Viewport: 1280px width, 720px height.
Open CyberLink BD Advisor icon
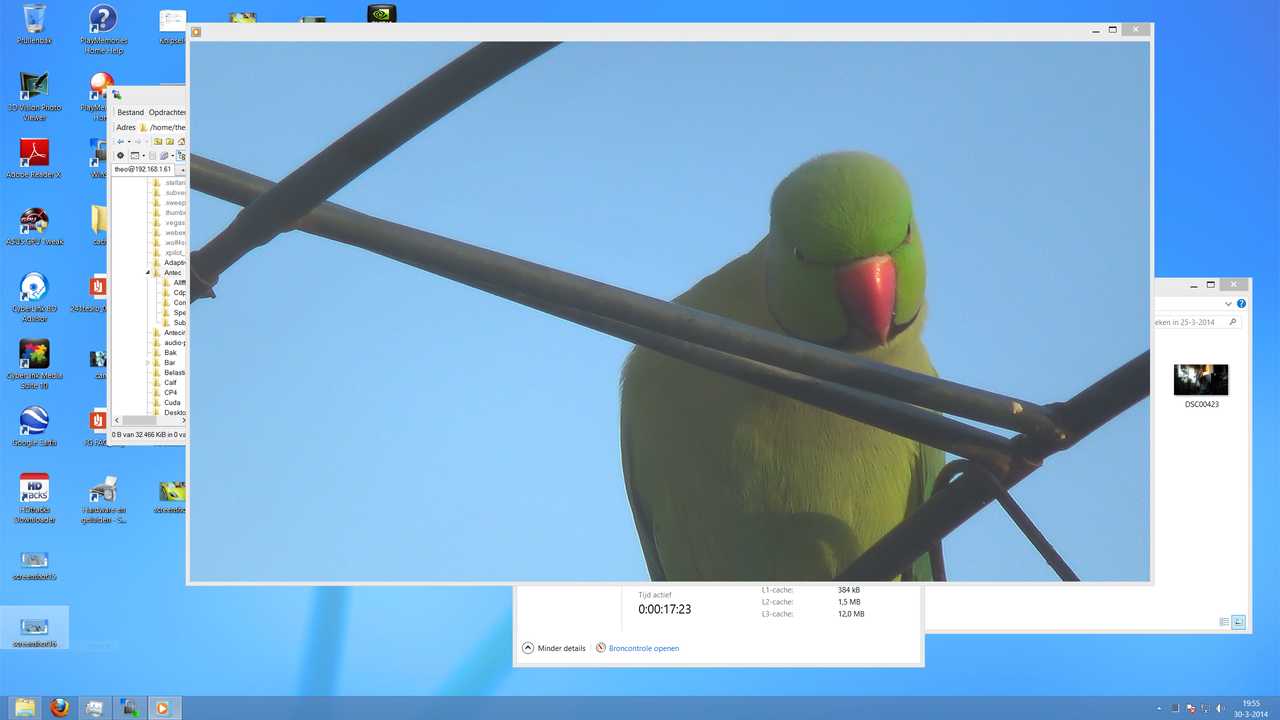(34, 298)
